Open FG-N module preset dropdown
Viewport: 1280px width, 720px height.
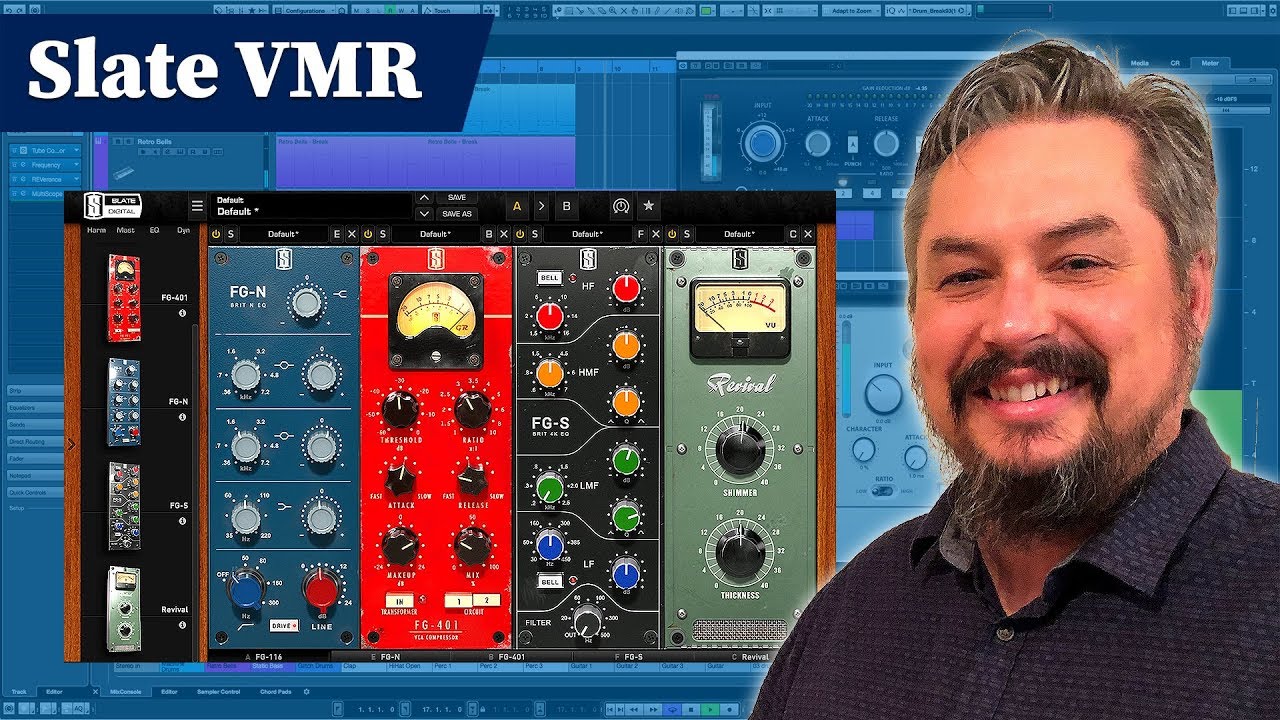coord(283,234)
